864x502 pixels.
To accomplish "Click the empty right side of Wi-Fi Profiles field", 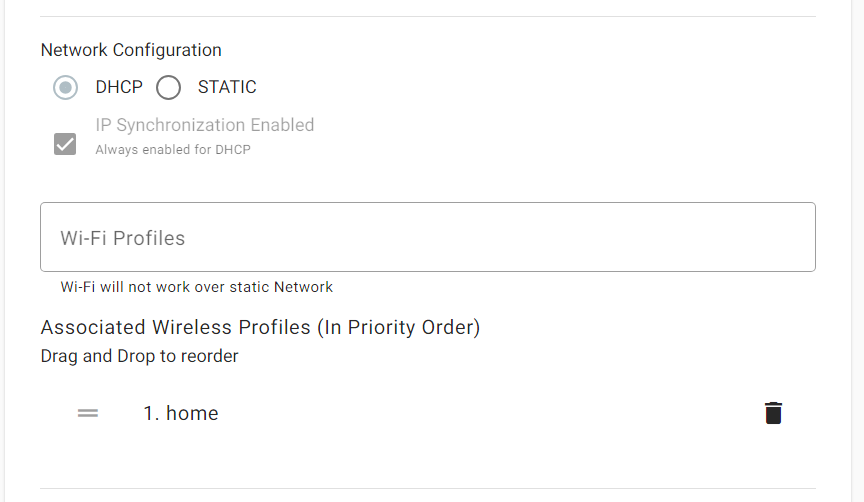I will 650,237.
